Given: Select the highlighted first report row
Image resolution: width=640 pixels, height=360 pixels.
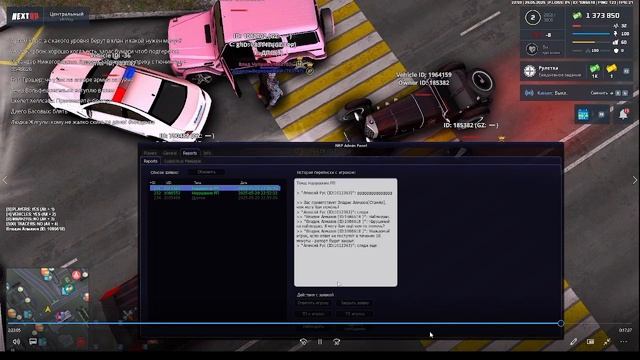Looking at the screenshot, I should click(215, 188).
